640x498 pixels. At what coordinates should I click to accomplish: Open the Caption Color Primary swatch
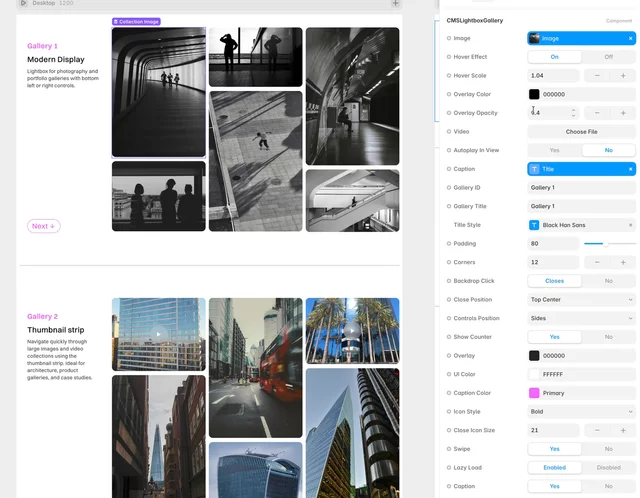click(x=534, y=393)
